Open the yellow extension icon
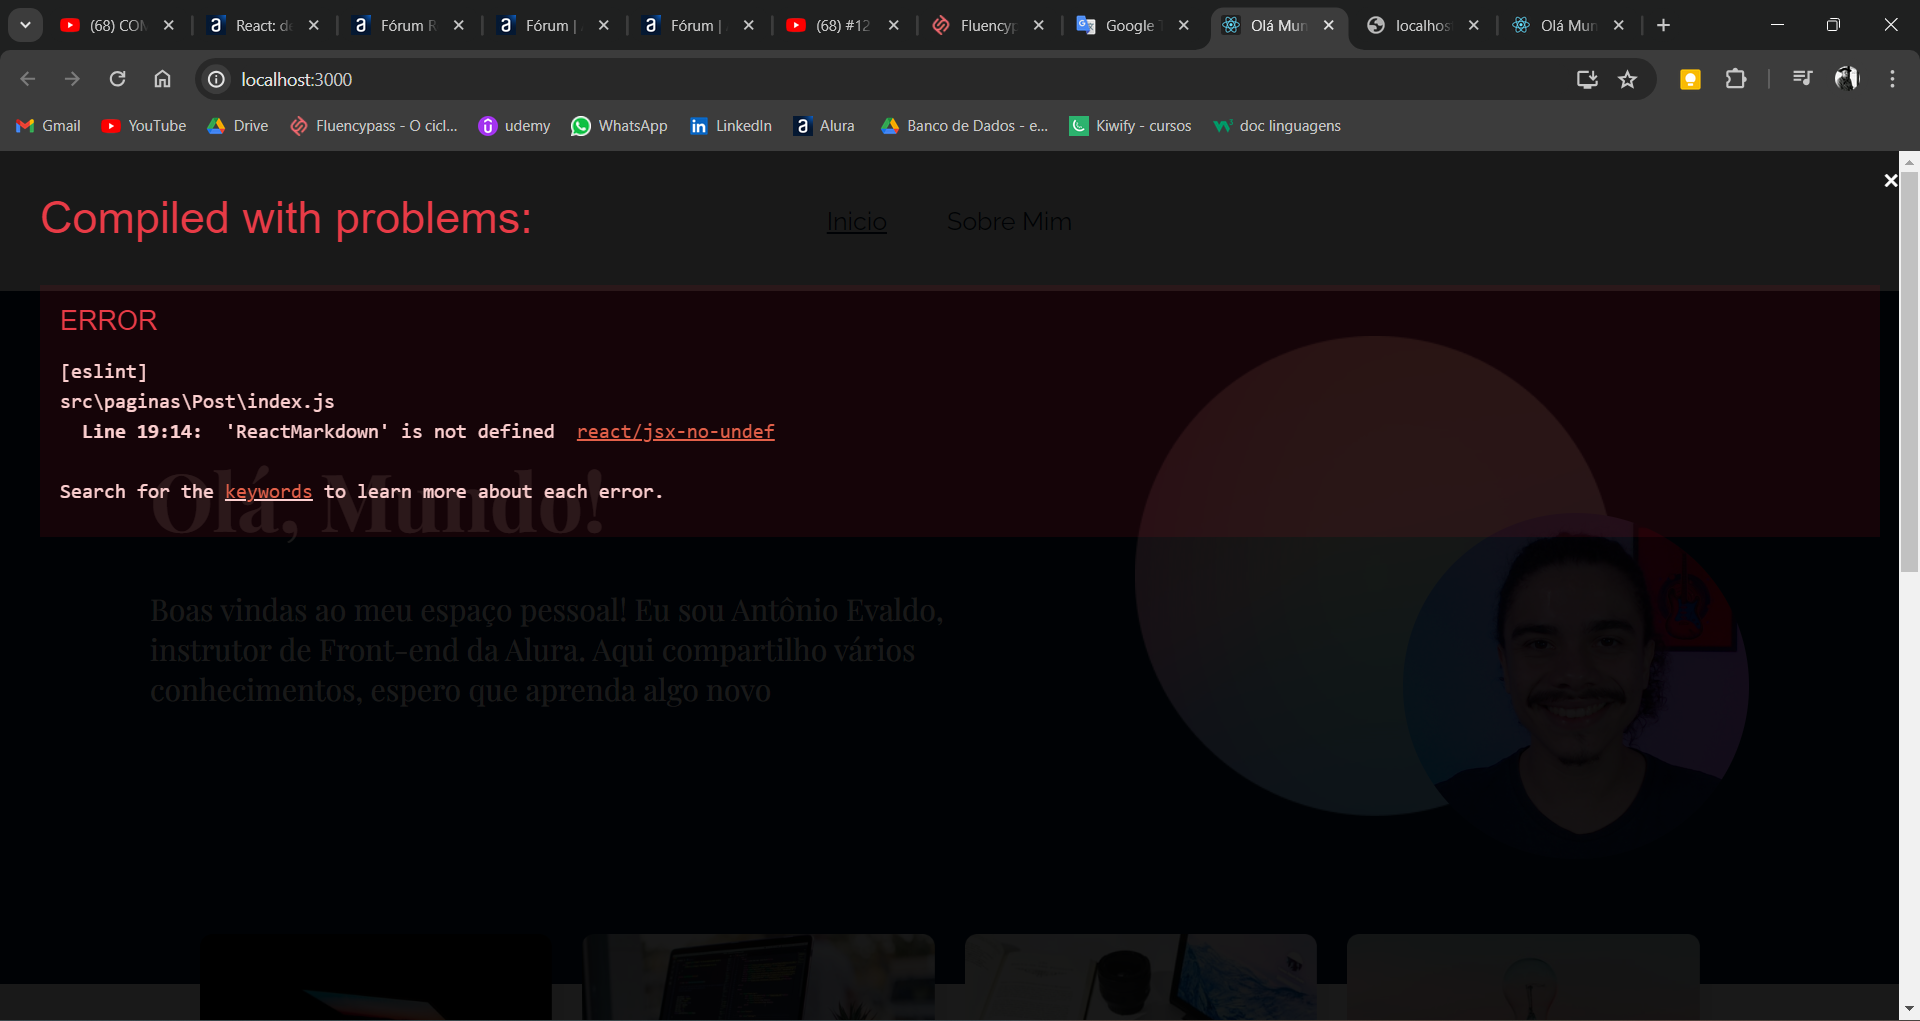 pyautogui.click(x=1690, y=79)
